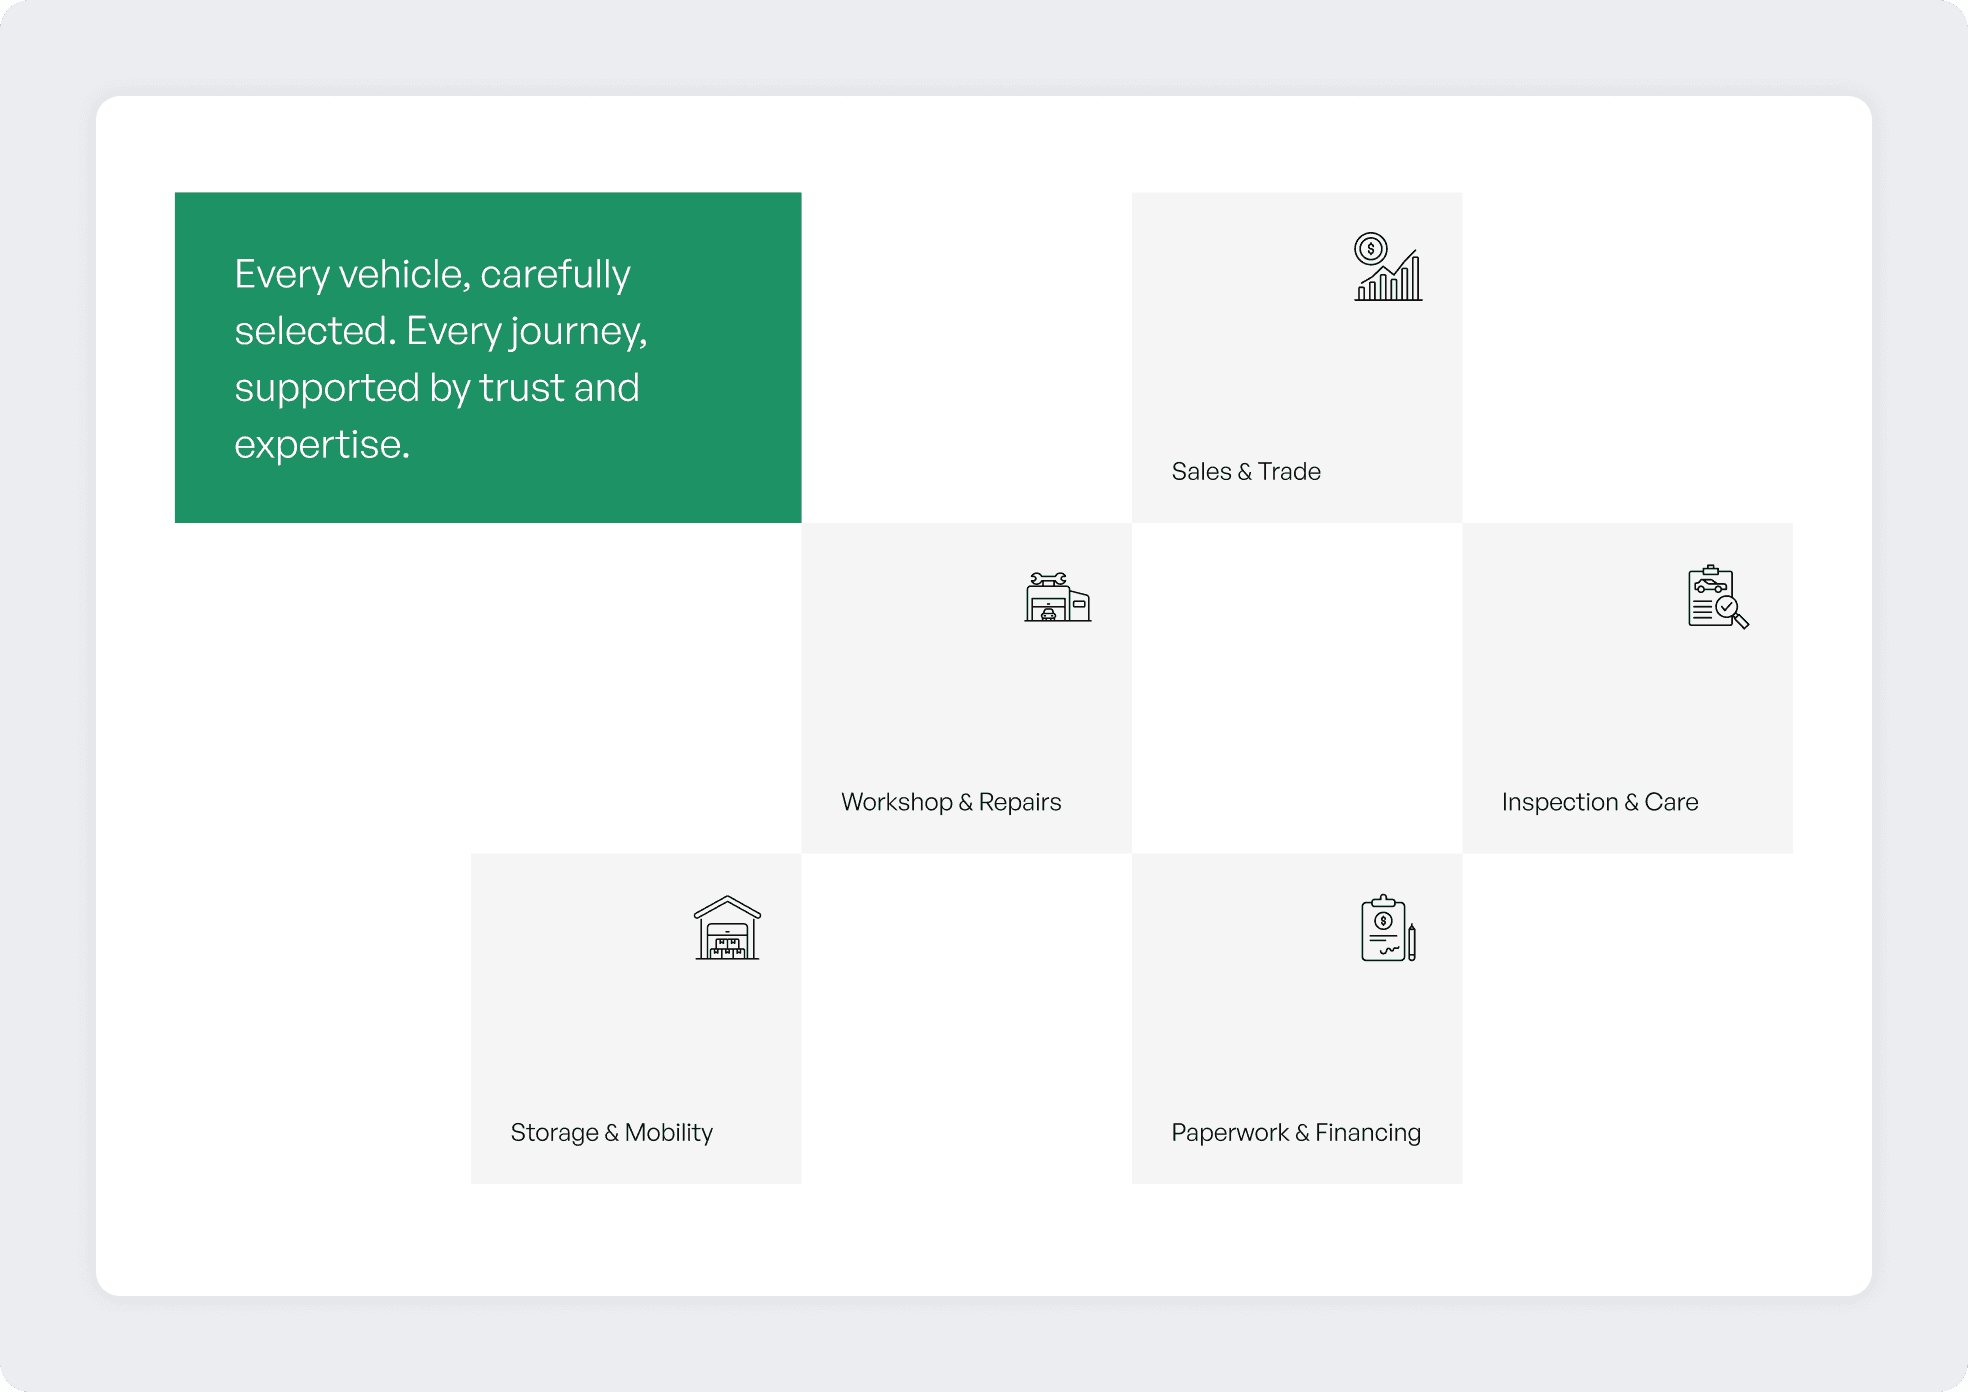
Task: Click the storage warehouse icon
Action: (727, 928)
